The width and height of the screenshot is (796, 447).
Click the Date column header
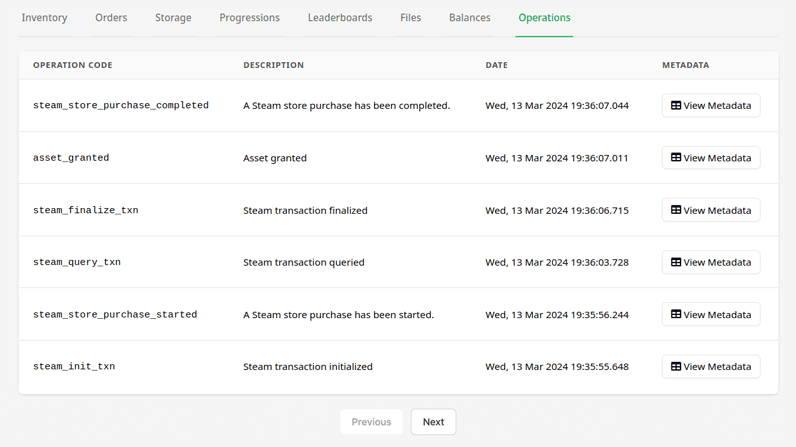click(x=496, y=65)
